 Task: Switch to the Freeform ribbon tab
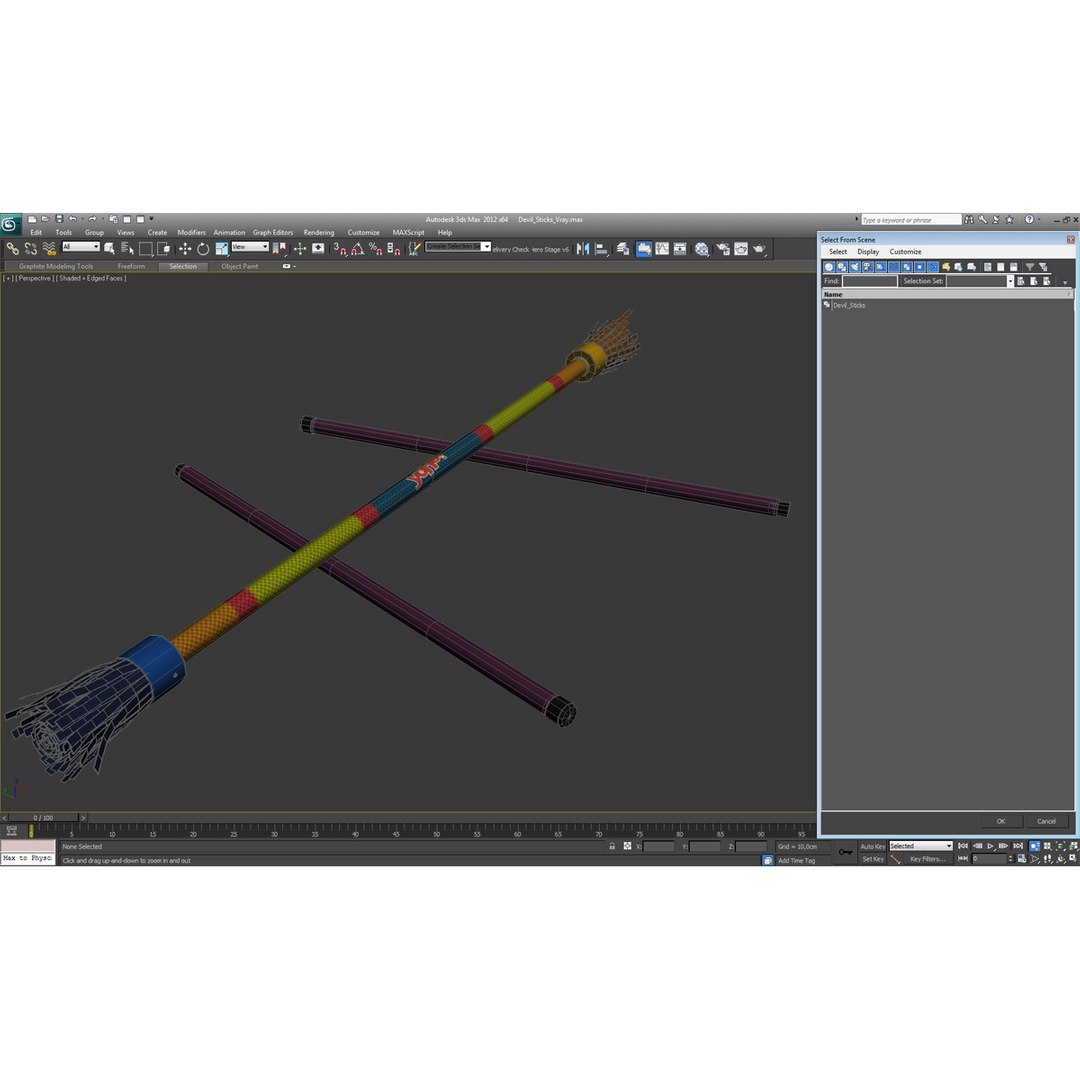point(131,267)
